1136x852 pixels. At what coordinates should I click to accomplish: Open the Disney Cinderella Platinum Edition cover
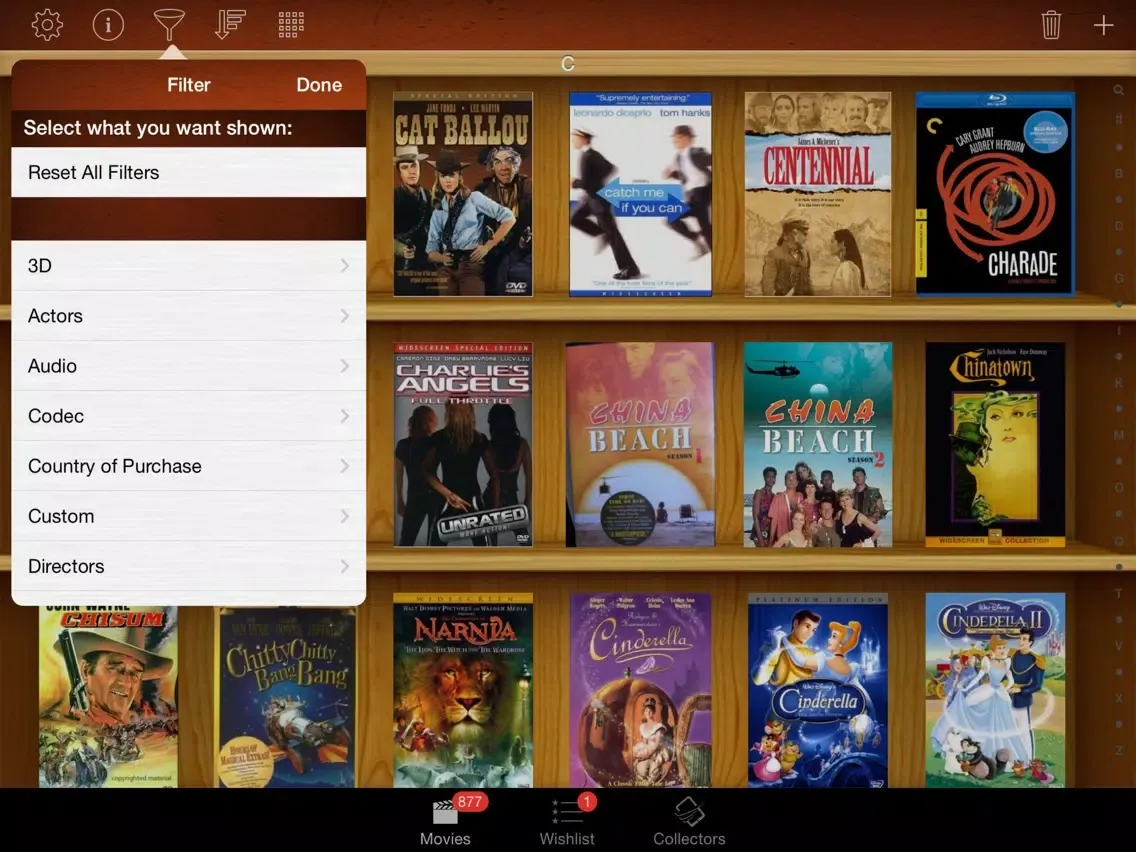point(818,690)
